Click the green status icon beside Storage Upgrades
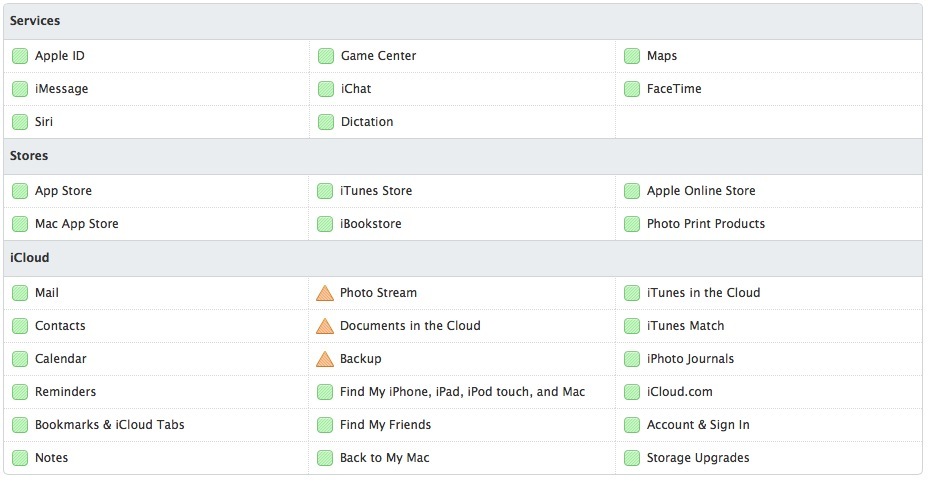Viewport: 929px width, 484px height. [632, 459]
